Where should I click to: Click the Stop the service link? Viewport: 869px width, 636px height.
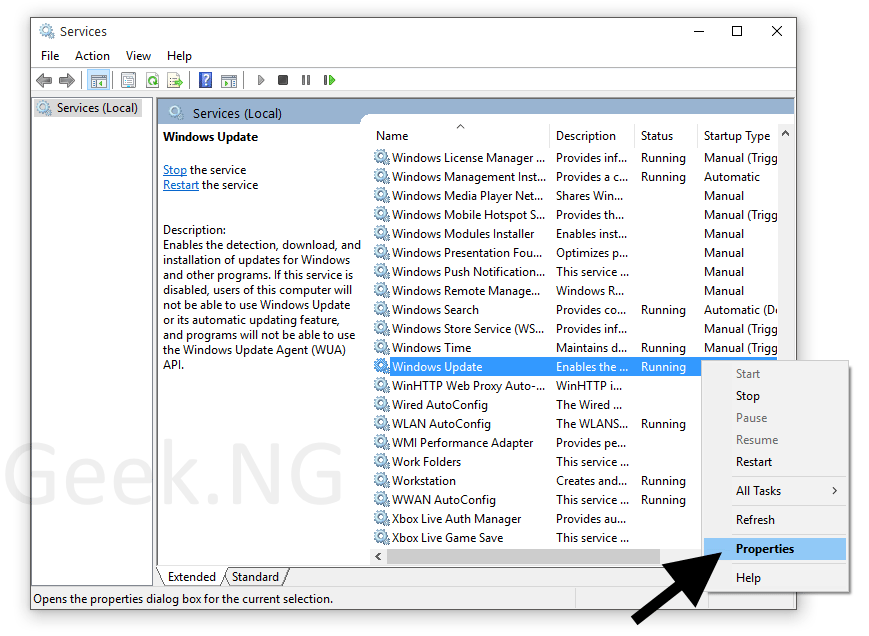pos(175,170)
